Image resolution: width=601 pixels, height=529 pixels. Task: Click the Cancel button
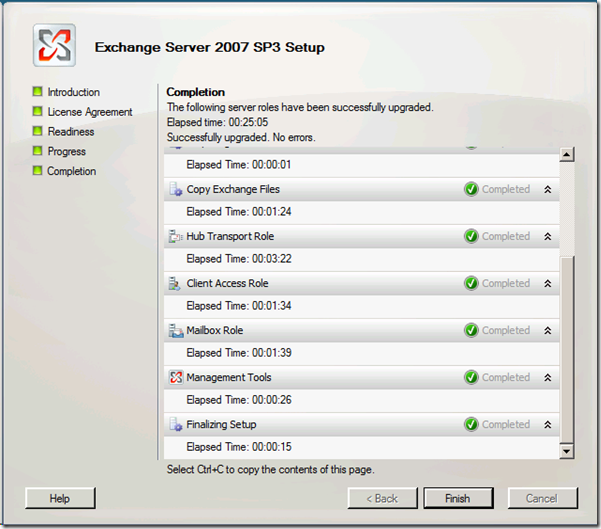click(542, 498)
